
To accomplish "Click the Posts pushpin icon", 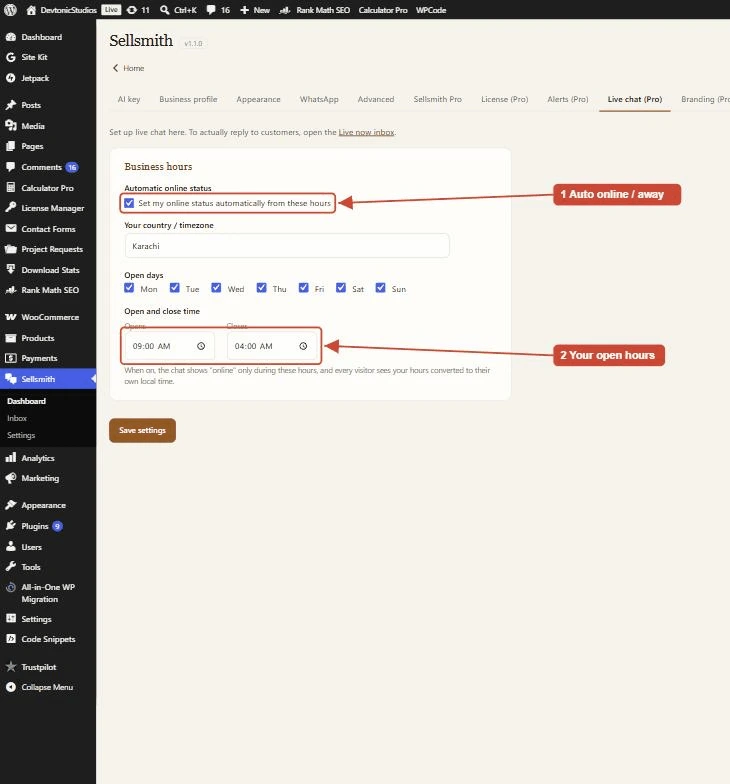I will coord(11,105).
